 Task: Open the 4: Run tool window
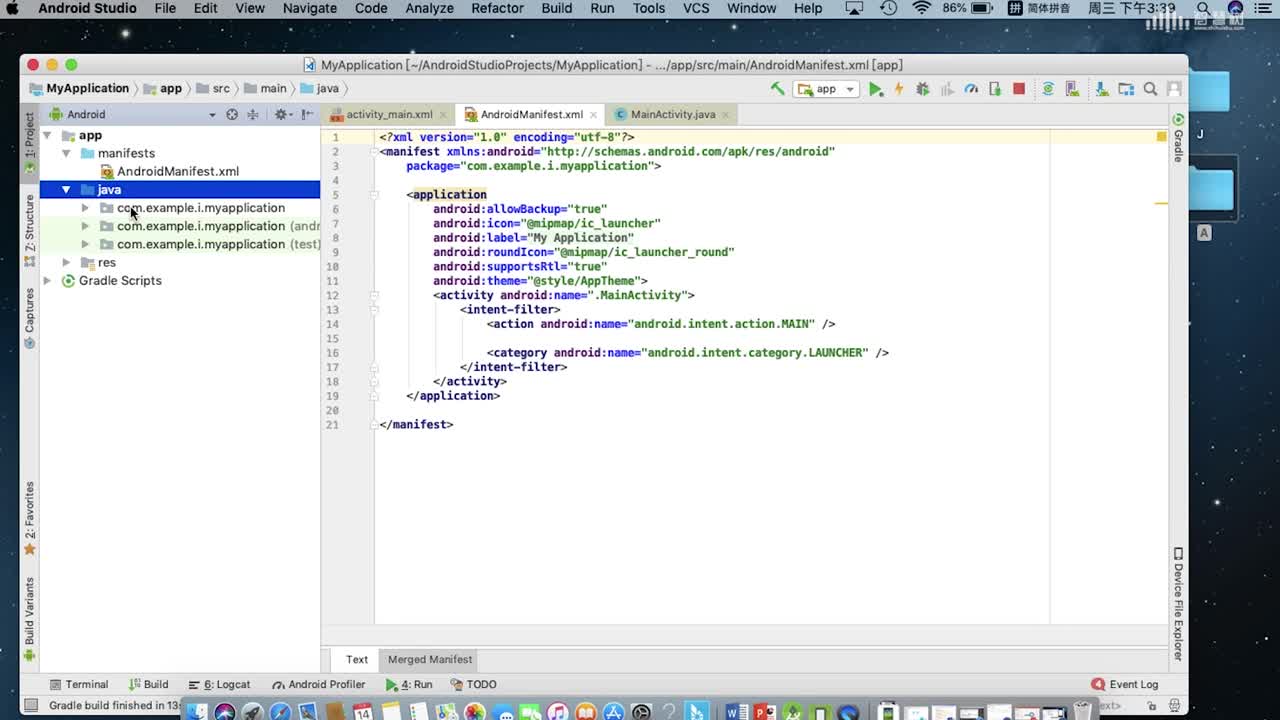point(409,685)
